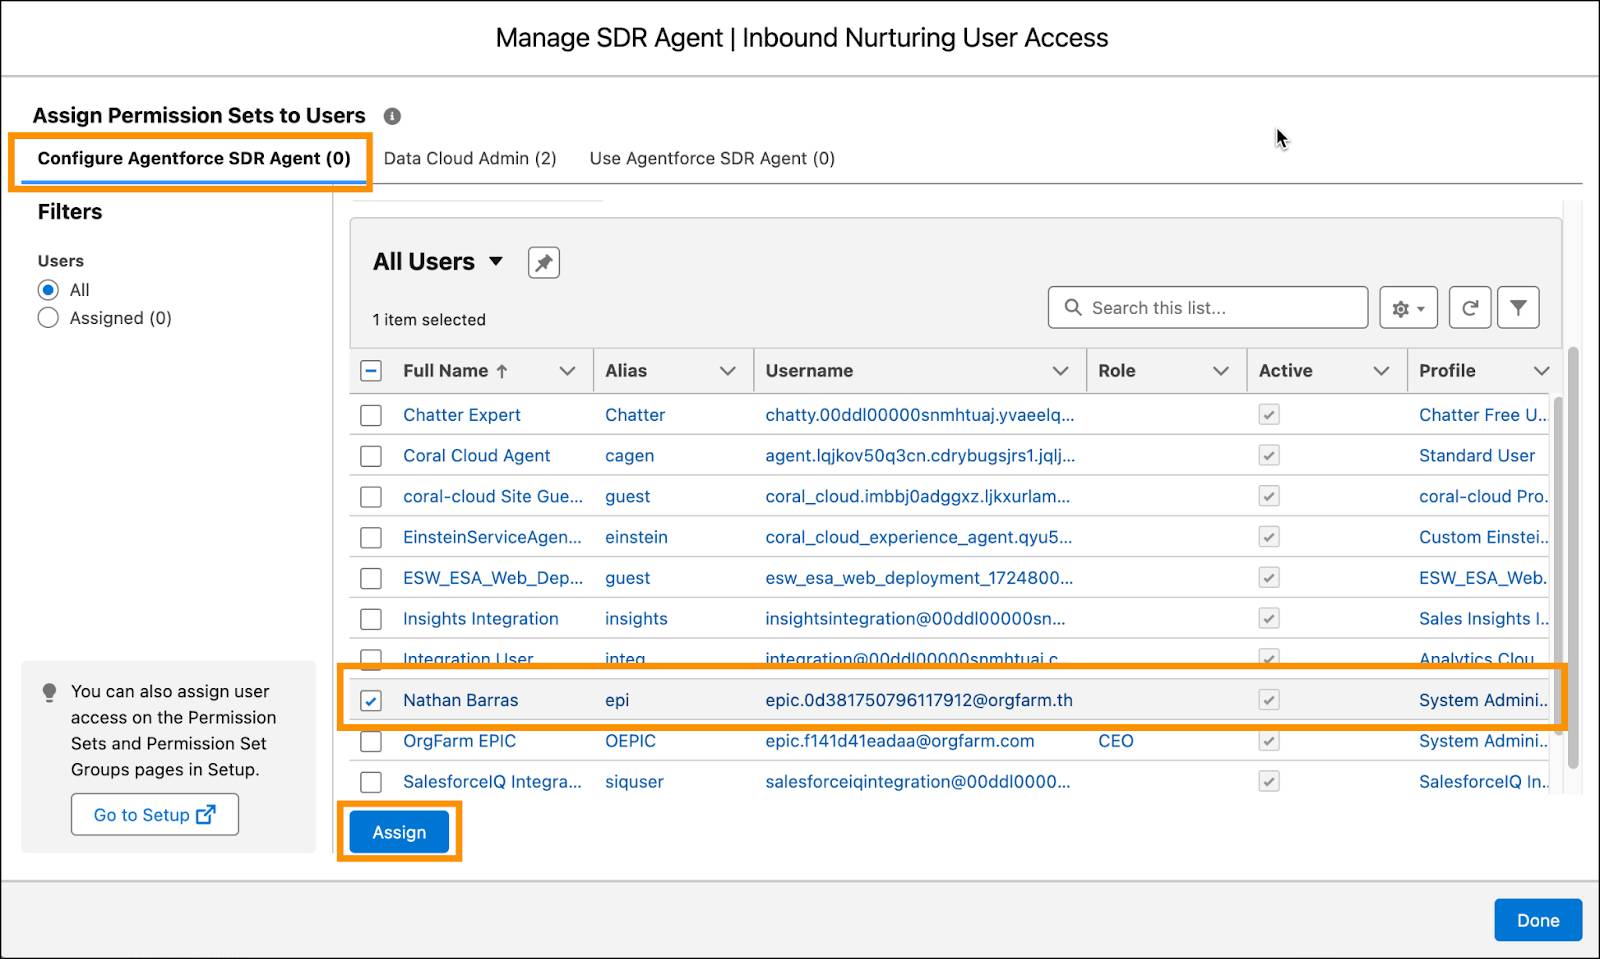Open Profile column actions chevron

click(1541, 371)
